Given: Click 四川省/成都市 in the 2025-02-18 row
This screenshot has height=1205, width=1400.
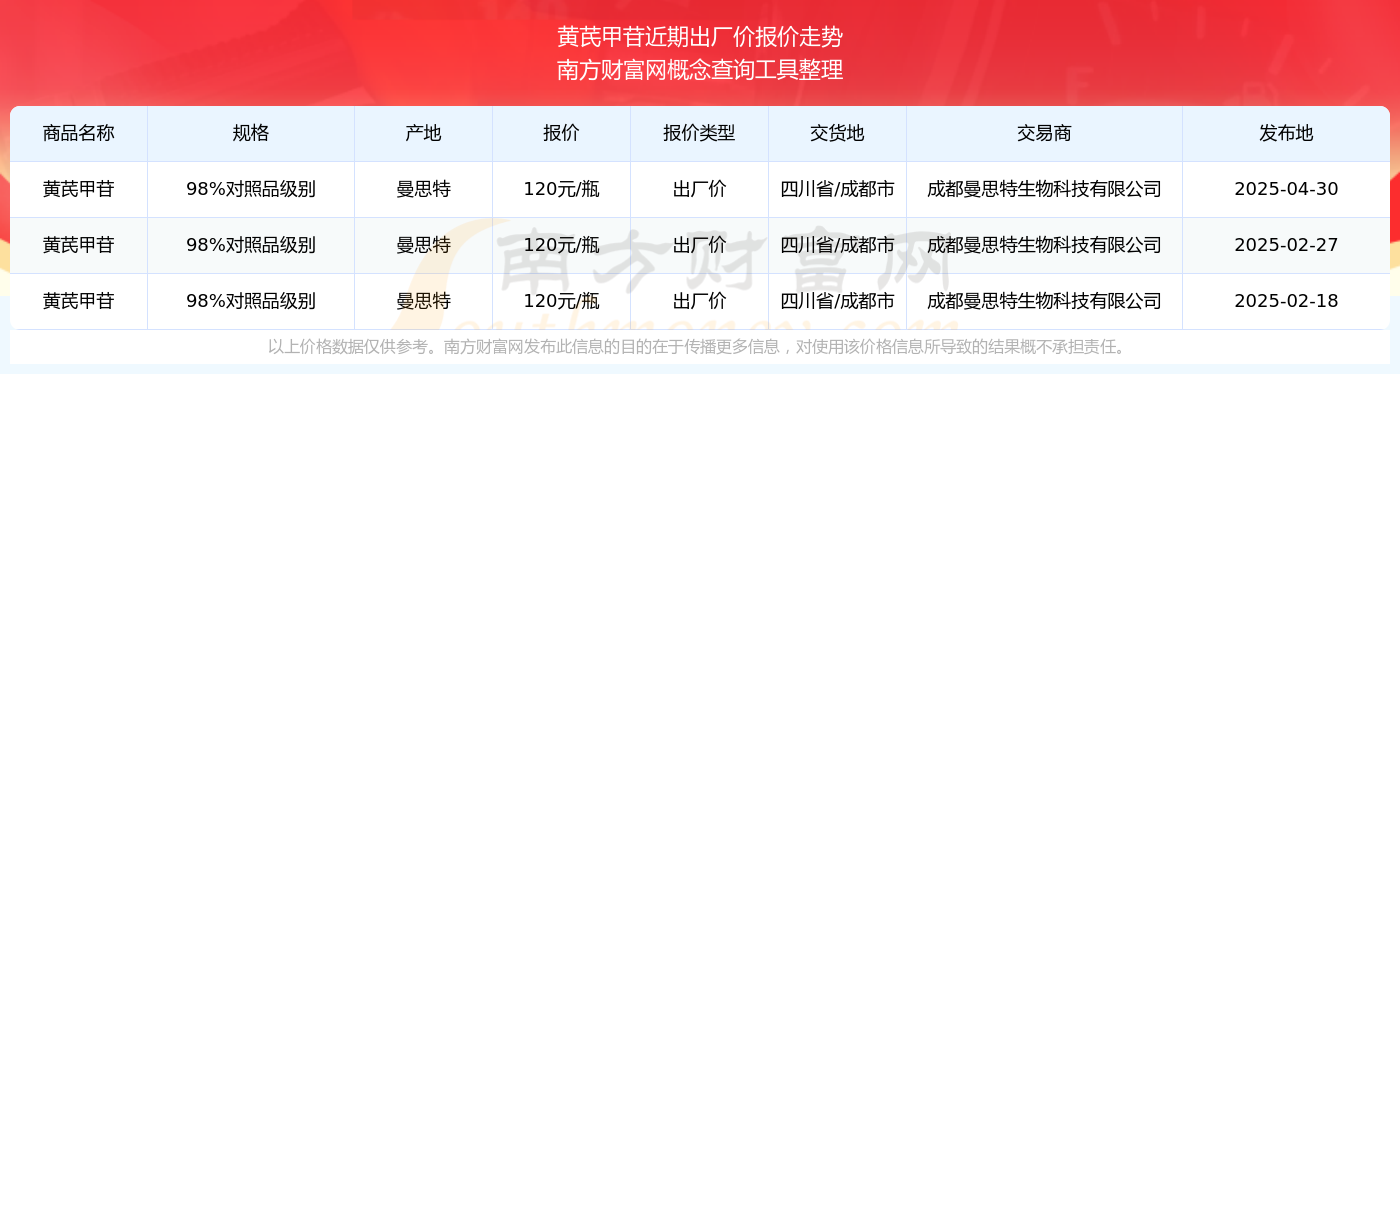Looking at the screenshot, I should click(x=838, y=301).
